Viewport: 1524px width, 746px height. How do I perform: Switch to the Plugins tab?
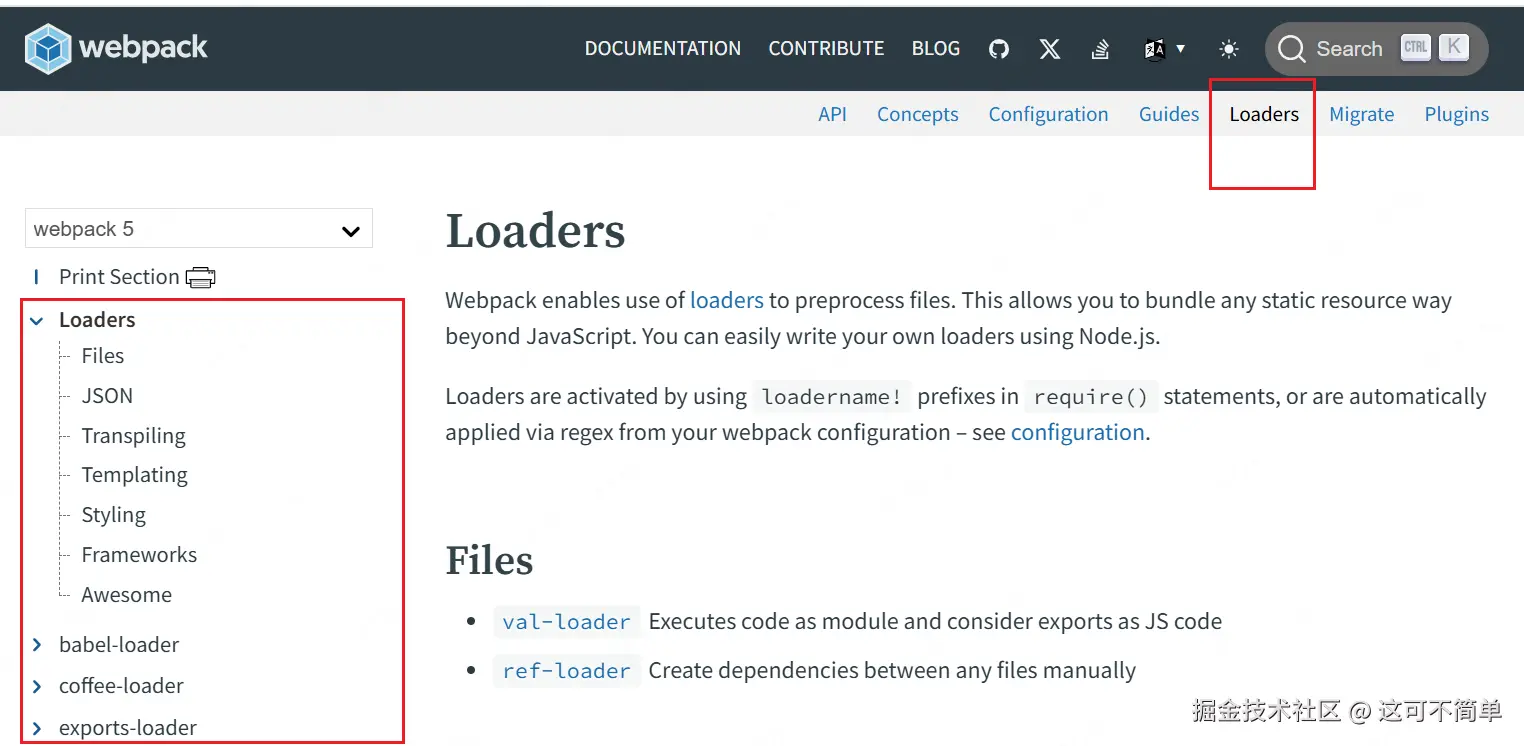(1457, 114)
